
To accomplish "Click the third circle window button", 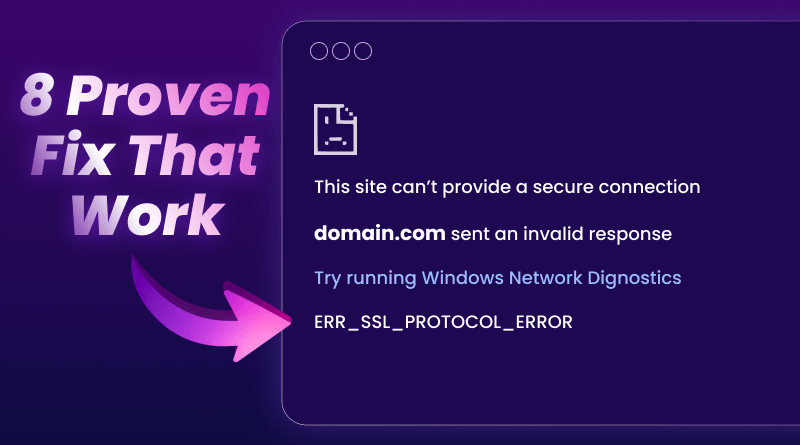I will point(363,51).
